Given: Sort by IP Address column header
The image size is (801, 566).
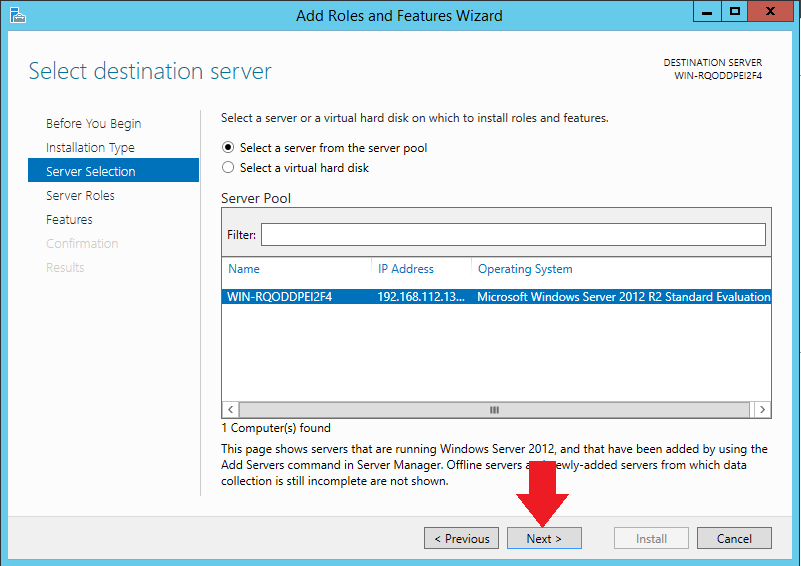Looking at the screenshot, I should point(420,269).
